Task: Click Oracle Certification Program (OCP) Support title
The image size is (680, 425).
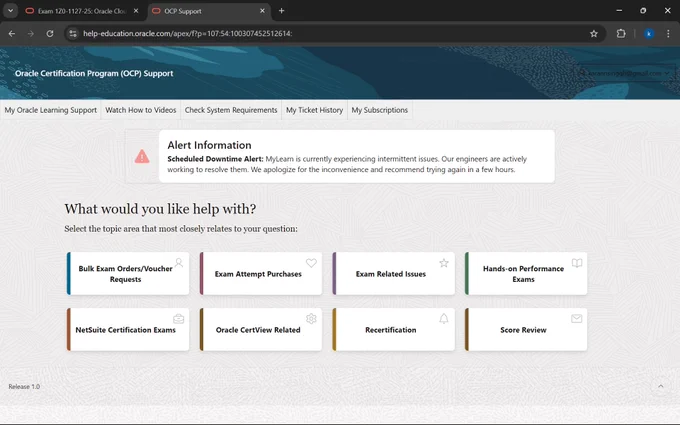Action: click(94, 73)
